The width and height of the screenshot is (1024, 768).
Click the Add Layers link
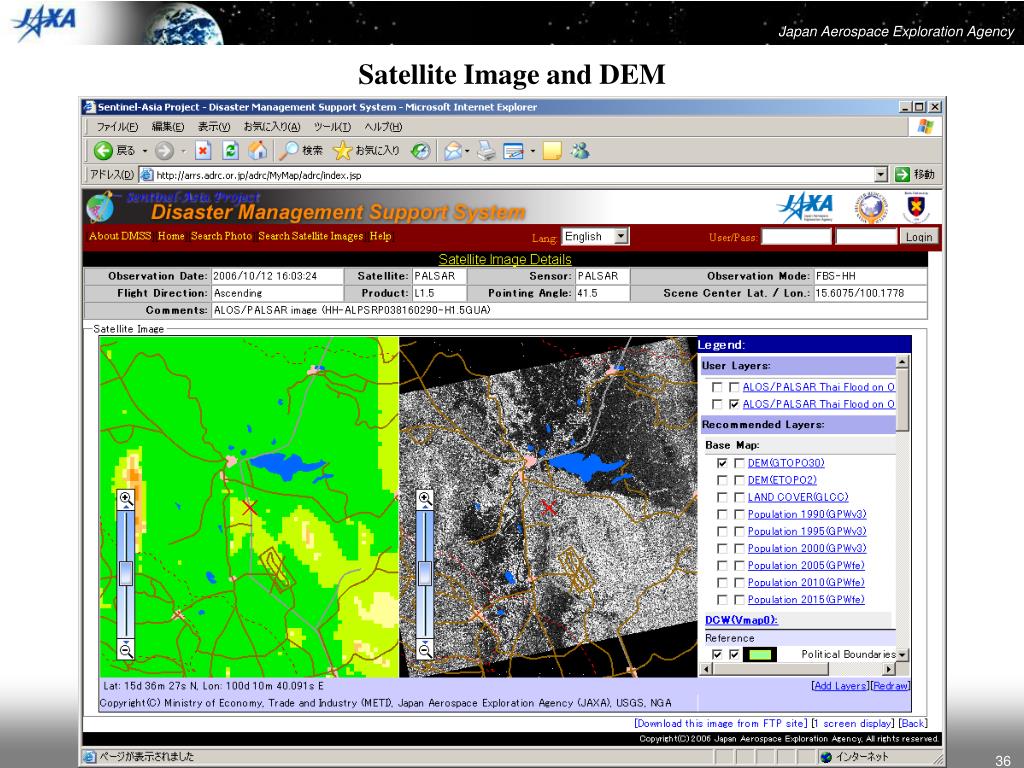pyautogui.click(x=840, y=686)
